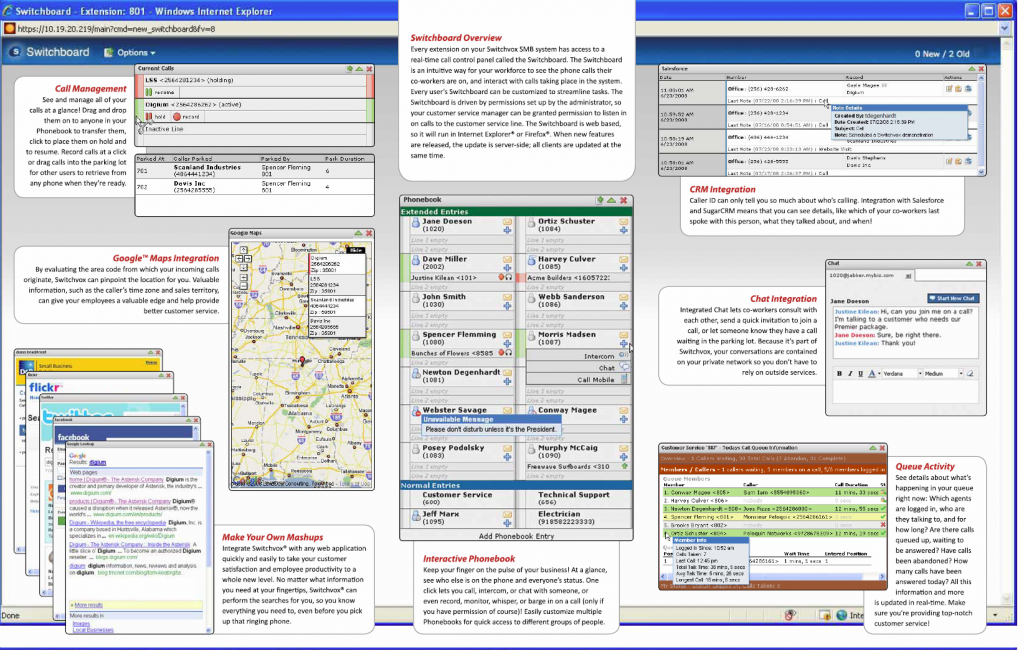Screen dimensions: 1024x650
Task: Click Posey Podolsky's voicemail envelope icon
Action: (x=507, y=449)
